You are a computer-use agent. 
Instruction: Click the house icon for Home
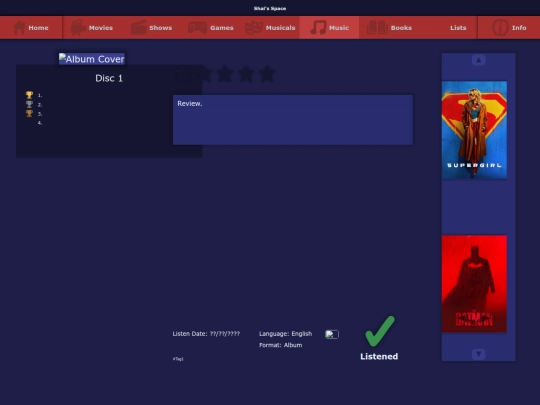pos(19,28)
